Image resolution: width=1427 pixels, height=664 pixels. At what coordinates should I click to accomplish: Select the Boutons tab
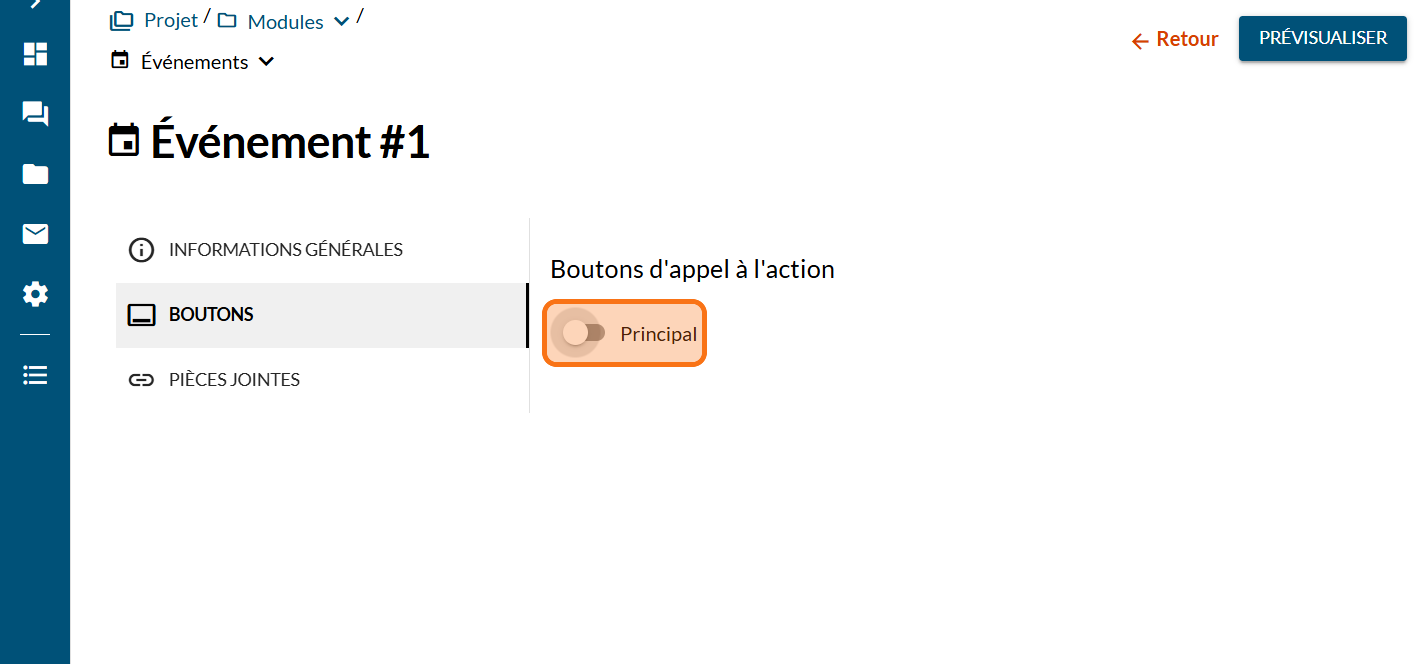[x=211, y=315]
